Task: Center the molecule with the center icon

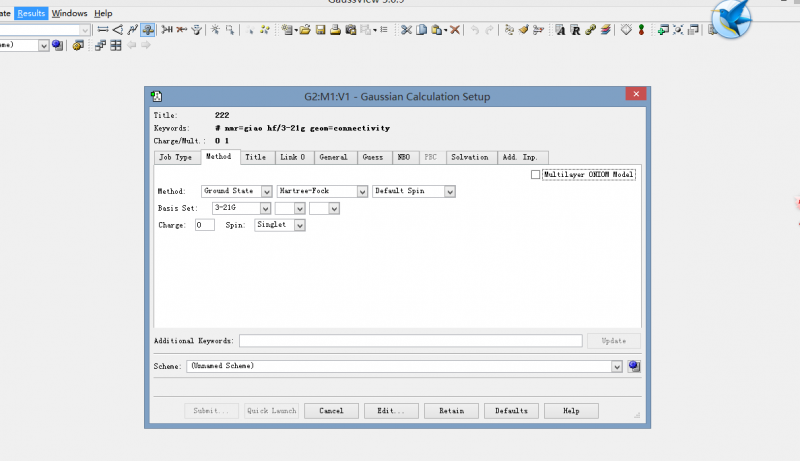Action: coord(678,30)
